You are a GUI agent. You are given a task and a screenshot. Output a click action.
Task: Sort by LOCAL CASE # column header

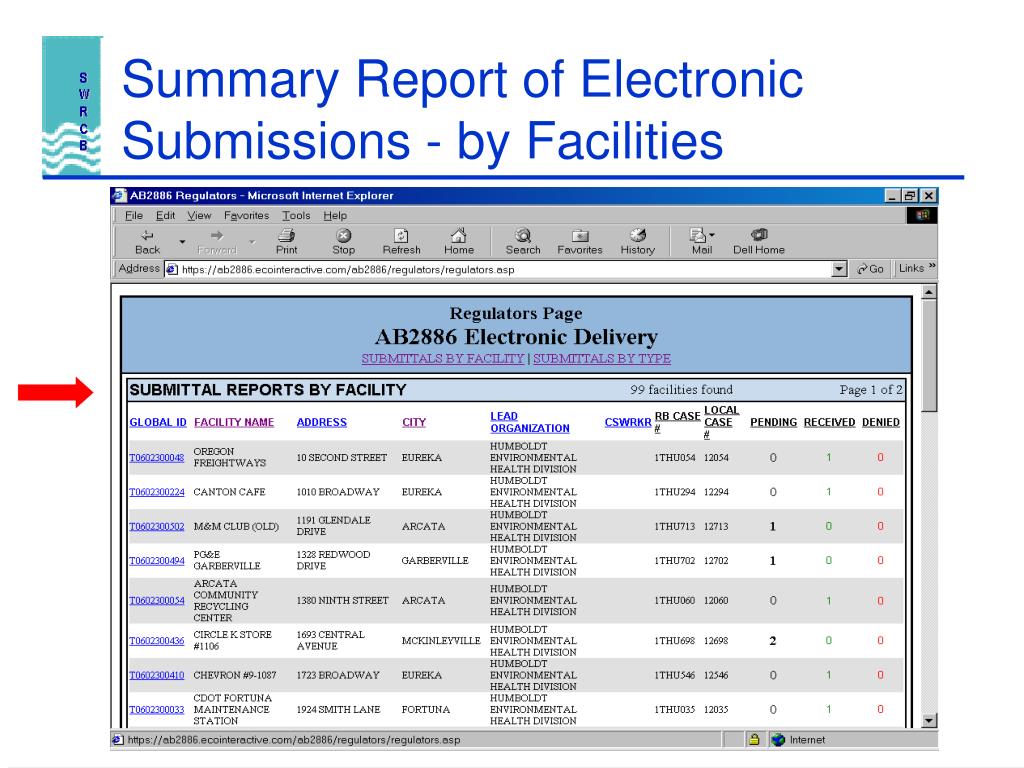721,422
